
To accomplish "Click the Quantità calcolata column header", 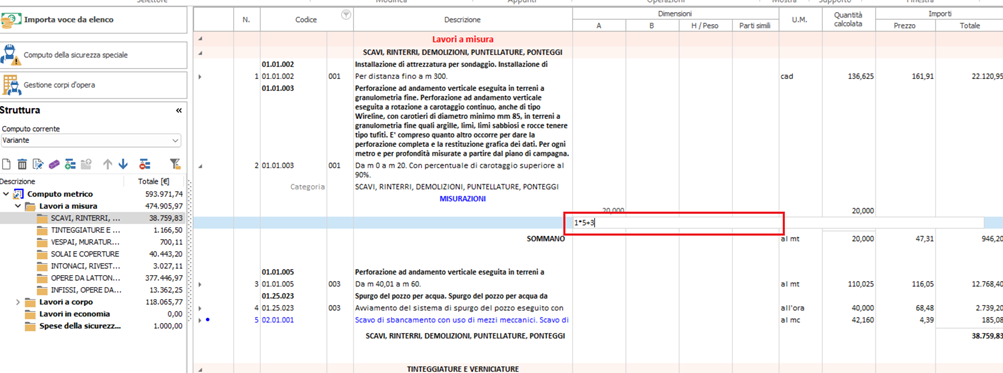I will [849, 20].
